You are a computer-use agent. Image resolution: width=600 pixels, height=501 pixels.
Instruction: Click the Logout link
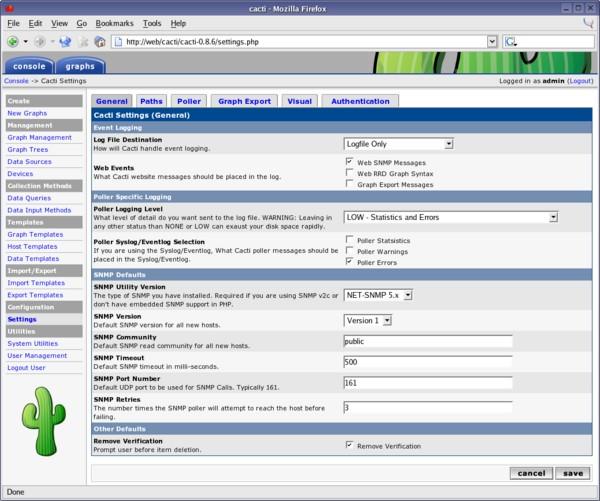(x=580, y=81)
